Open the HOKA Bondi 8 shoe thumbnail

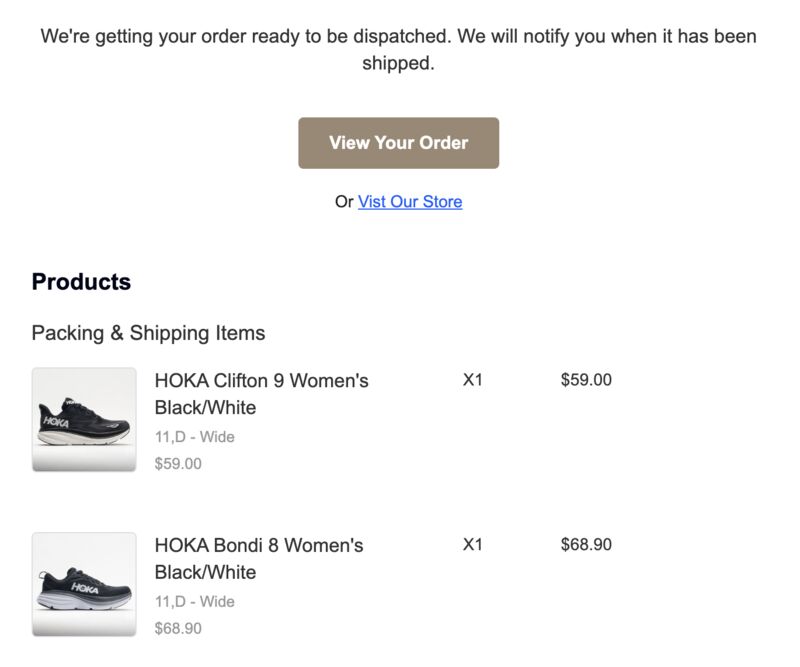click(x=84, y=584)
